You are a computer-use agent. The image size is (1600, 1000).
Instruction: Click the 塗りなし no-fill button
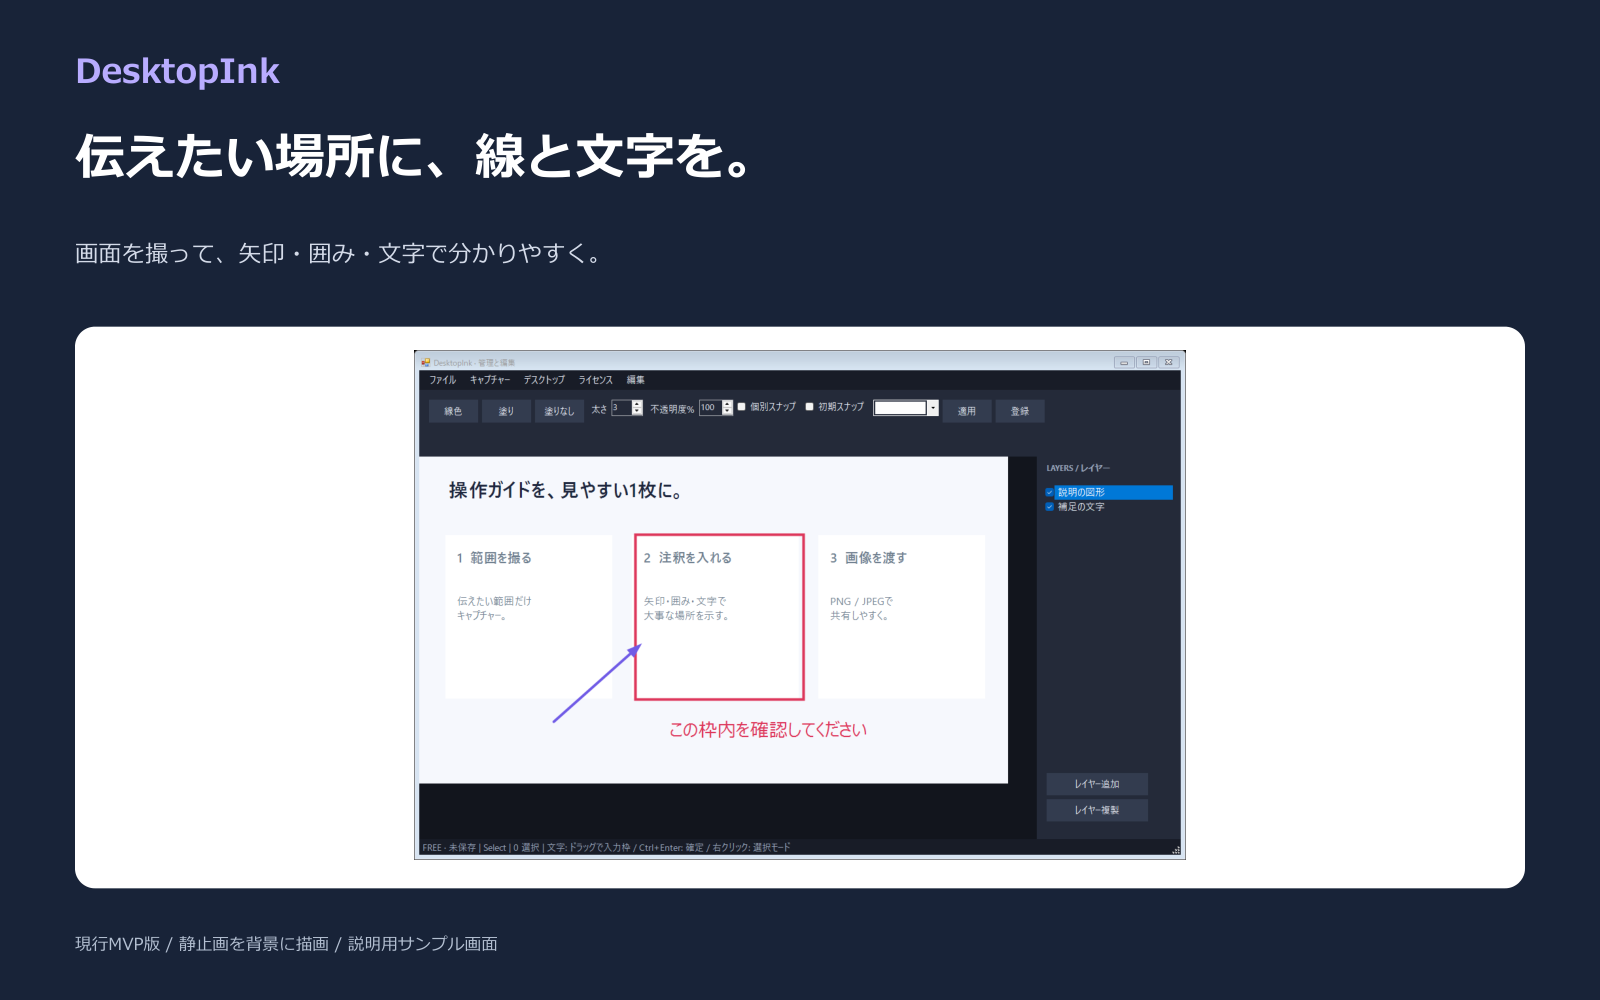[559, 411]
